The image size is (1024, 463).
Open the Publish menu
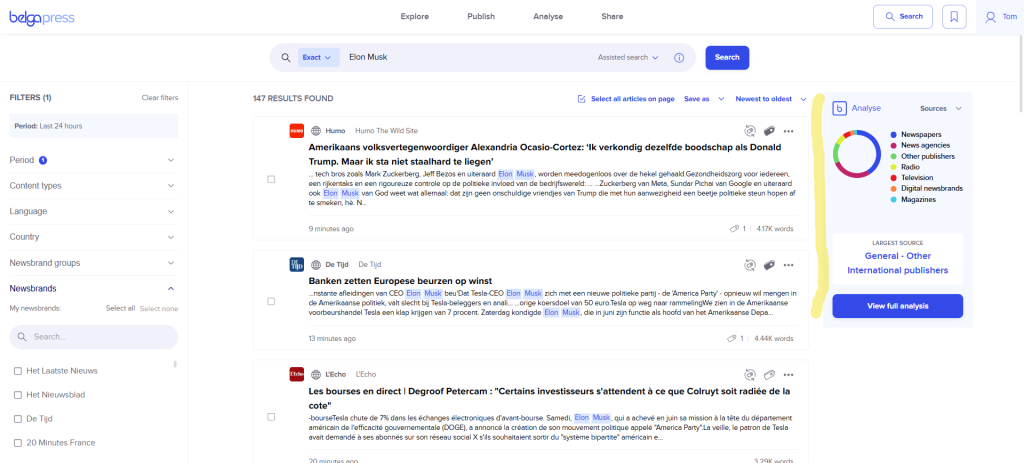coord(481,17)
